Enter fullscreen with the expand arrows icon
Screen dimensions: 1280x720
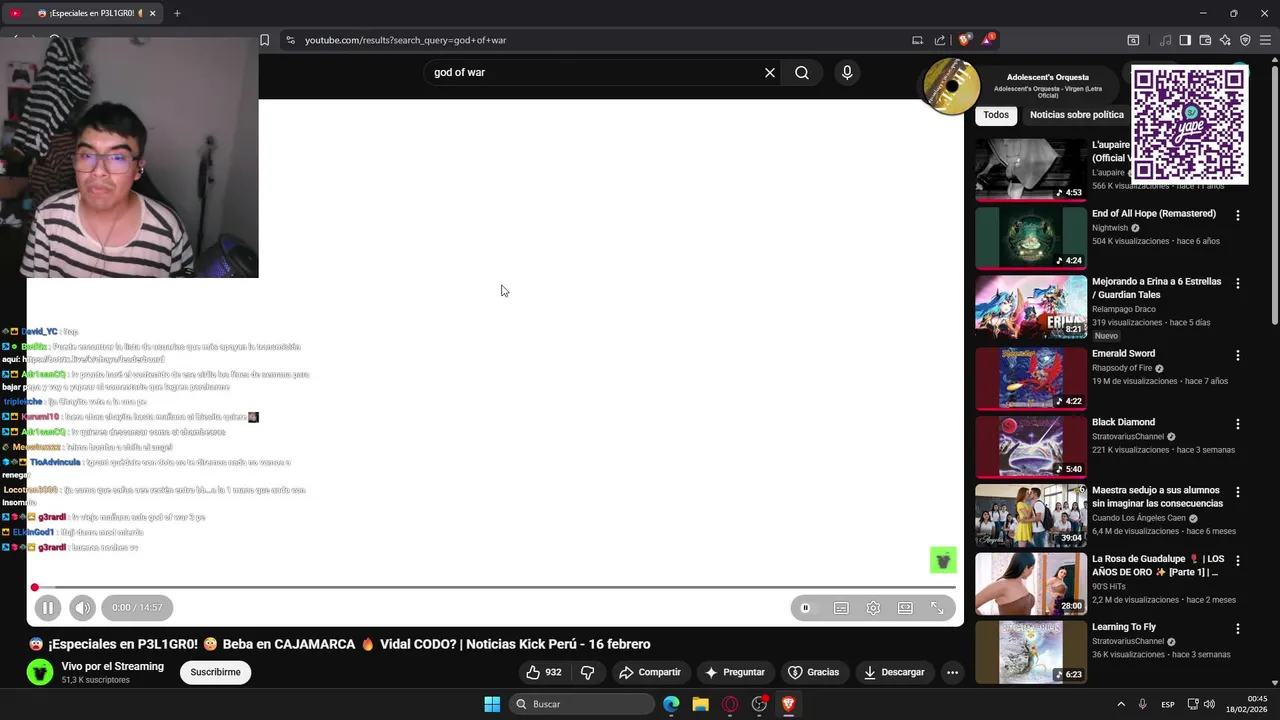click(x=937, y=608)
